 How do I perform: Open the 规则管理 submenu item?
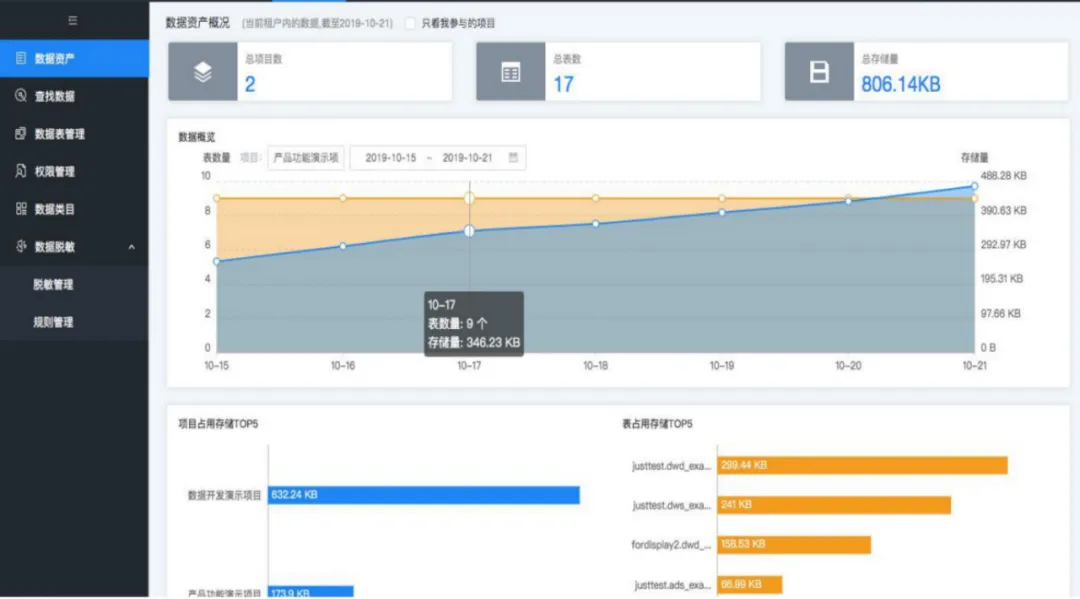(54, 322)
